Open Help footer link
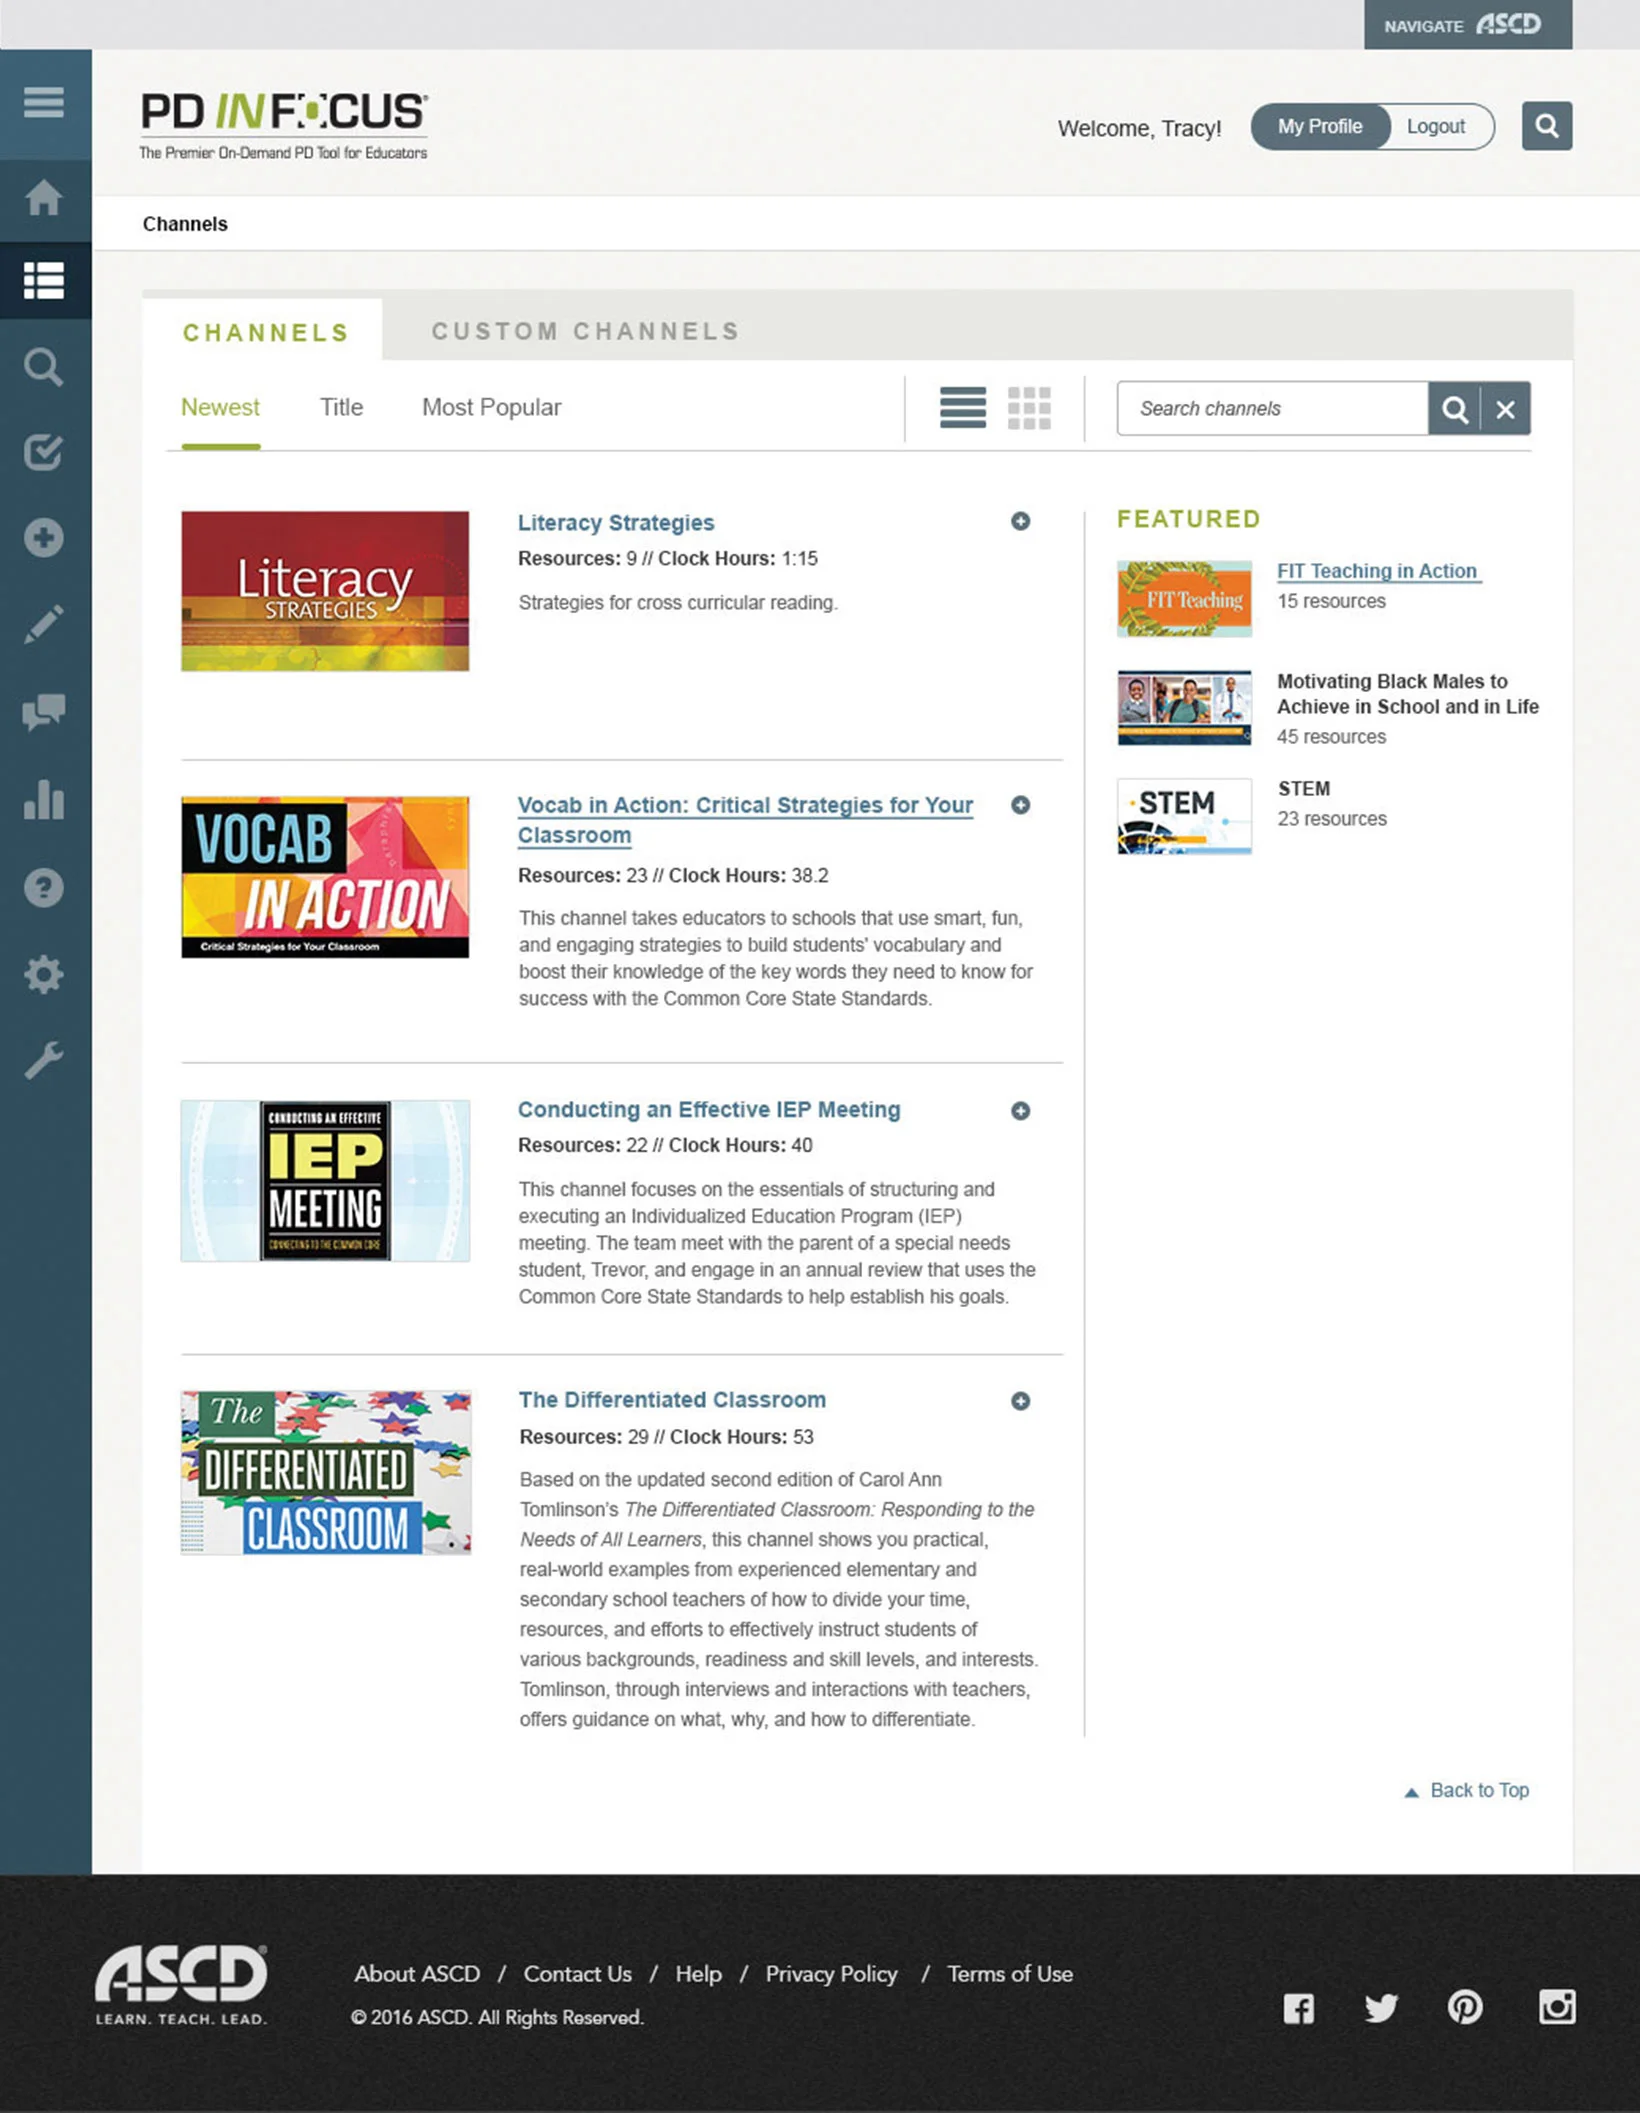Image resolution: width=1640 pixels, height=2113 pixels. [698, 1974]
